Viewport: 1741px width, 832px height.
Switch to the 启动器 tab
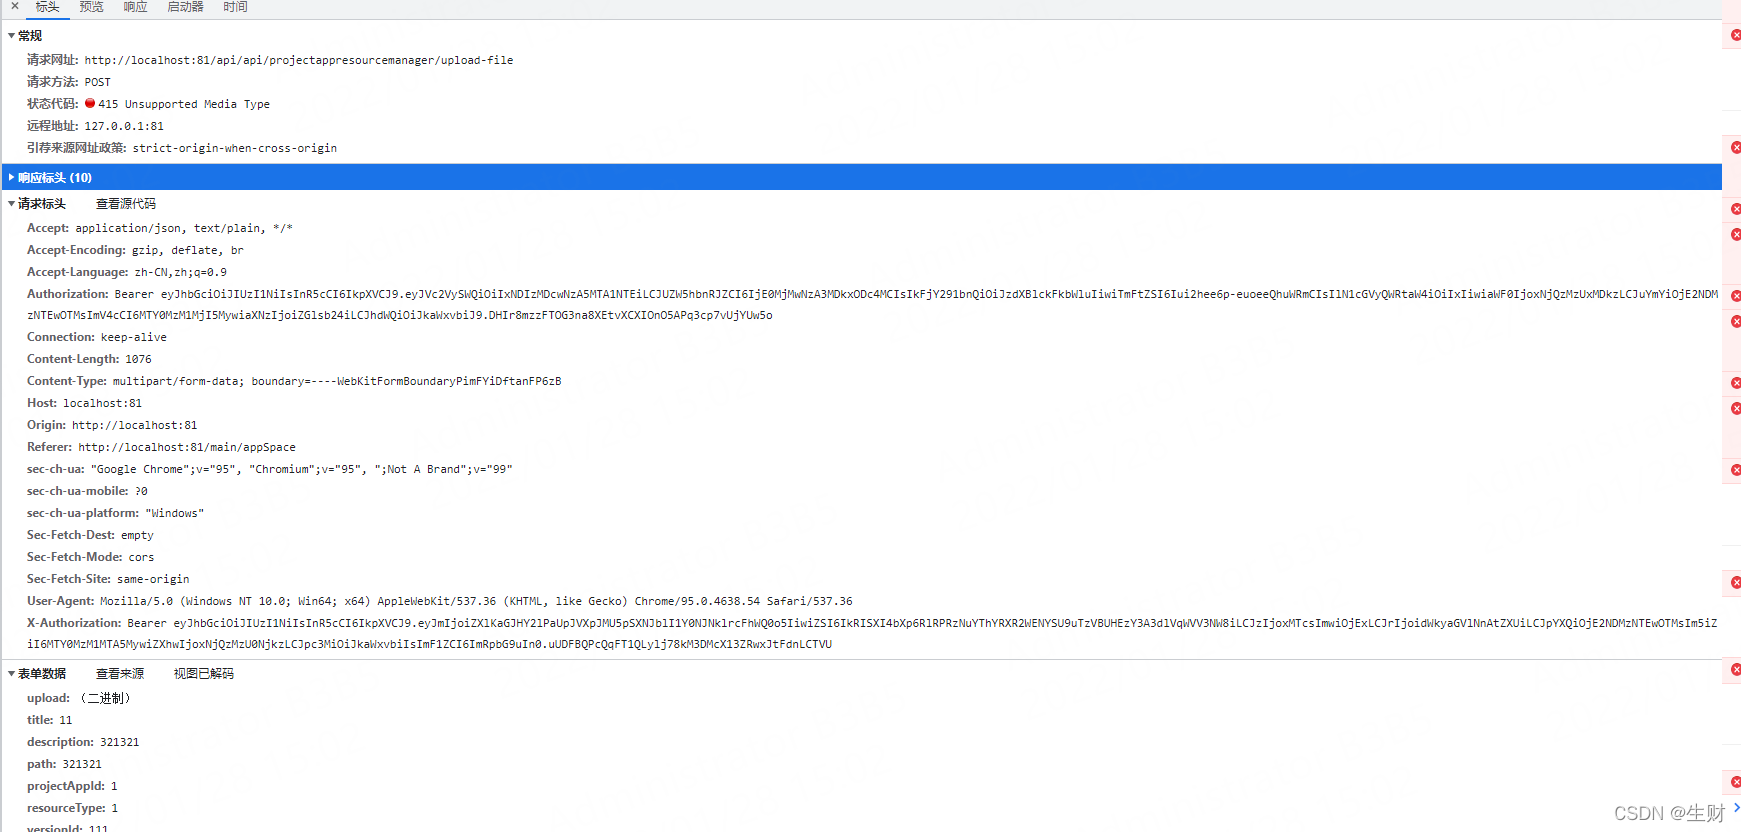[185, 7]
